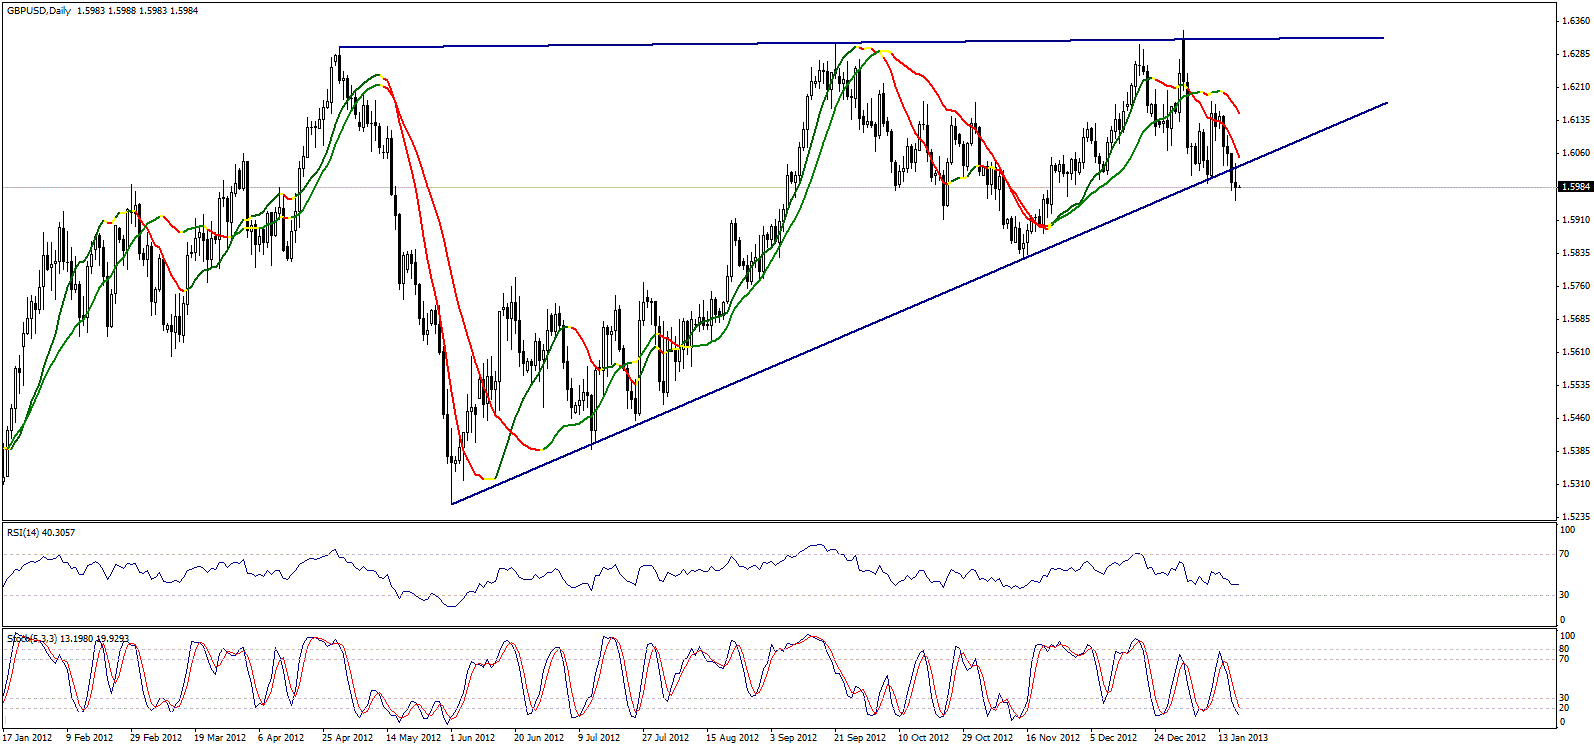Click the RSI panel's 70 level label
Viewport: 1594px width, 745px height.
[1565, 554]
